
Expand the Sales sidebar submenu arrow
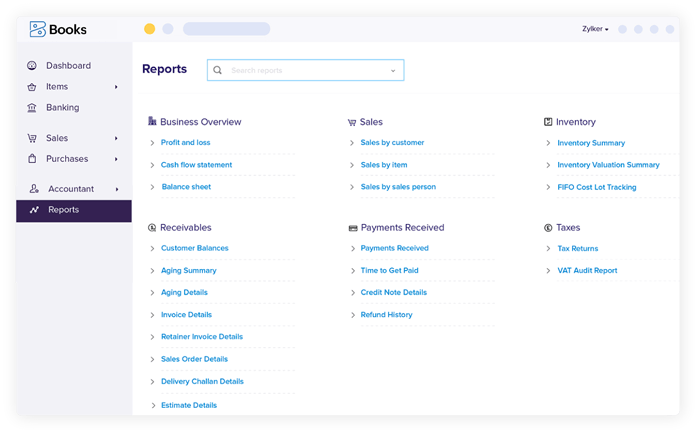(x=116, y=138)
